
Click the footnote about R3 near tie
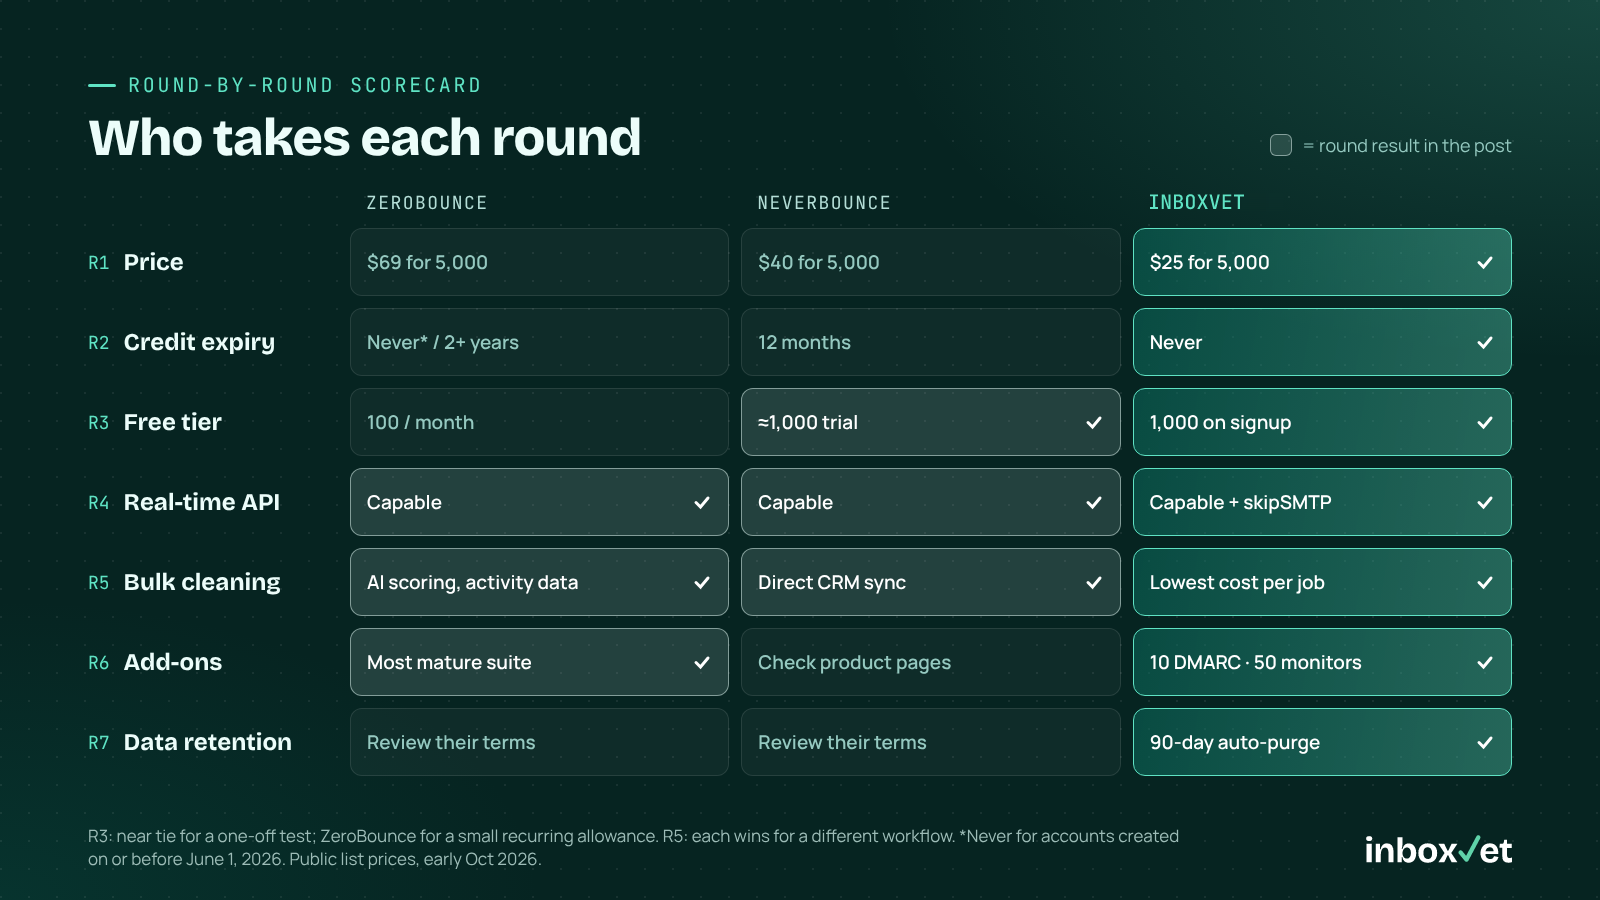633,847
